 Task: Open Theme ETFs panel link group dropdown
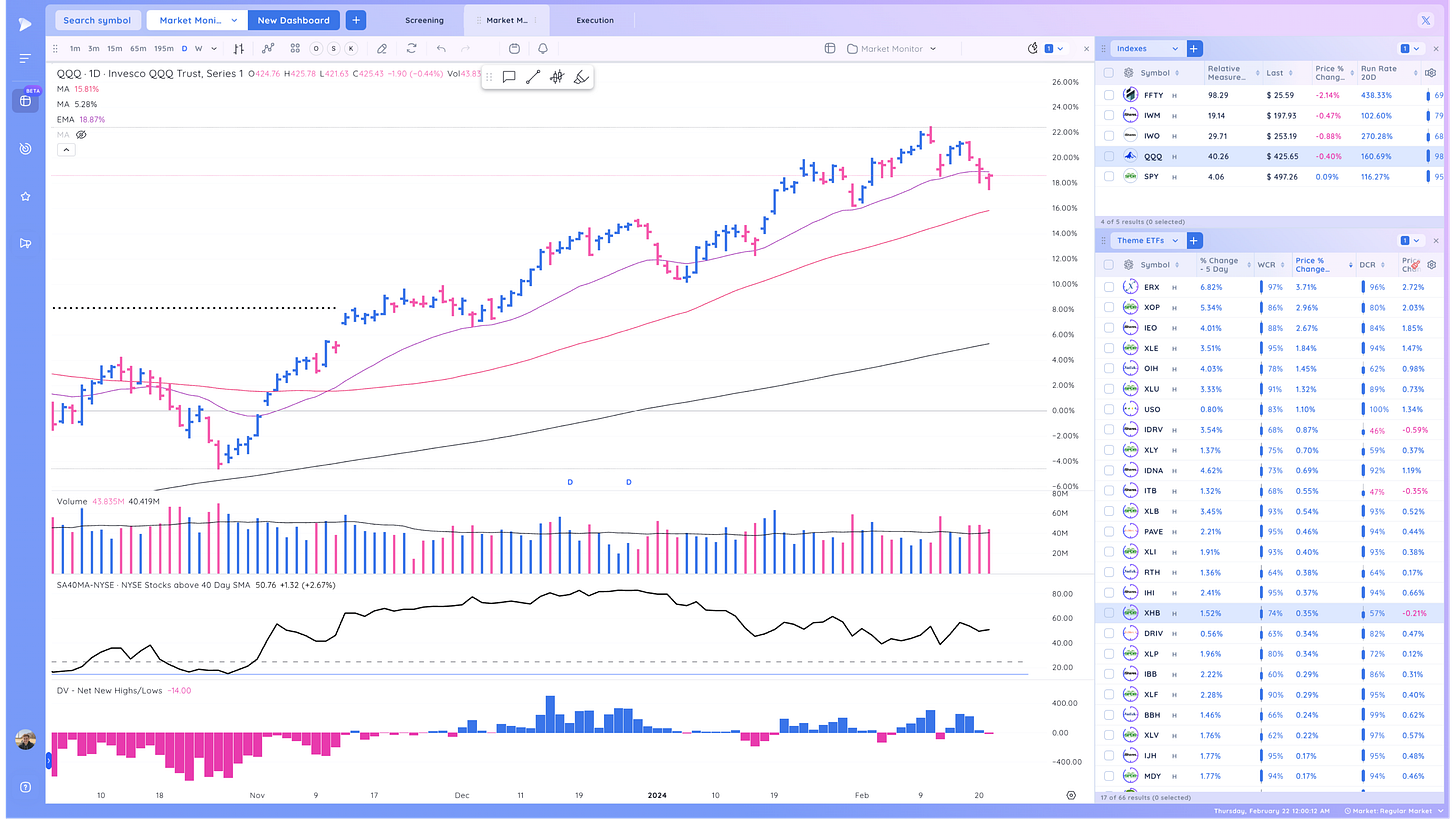1409,240
